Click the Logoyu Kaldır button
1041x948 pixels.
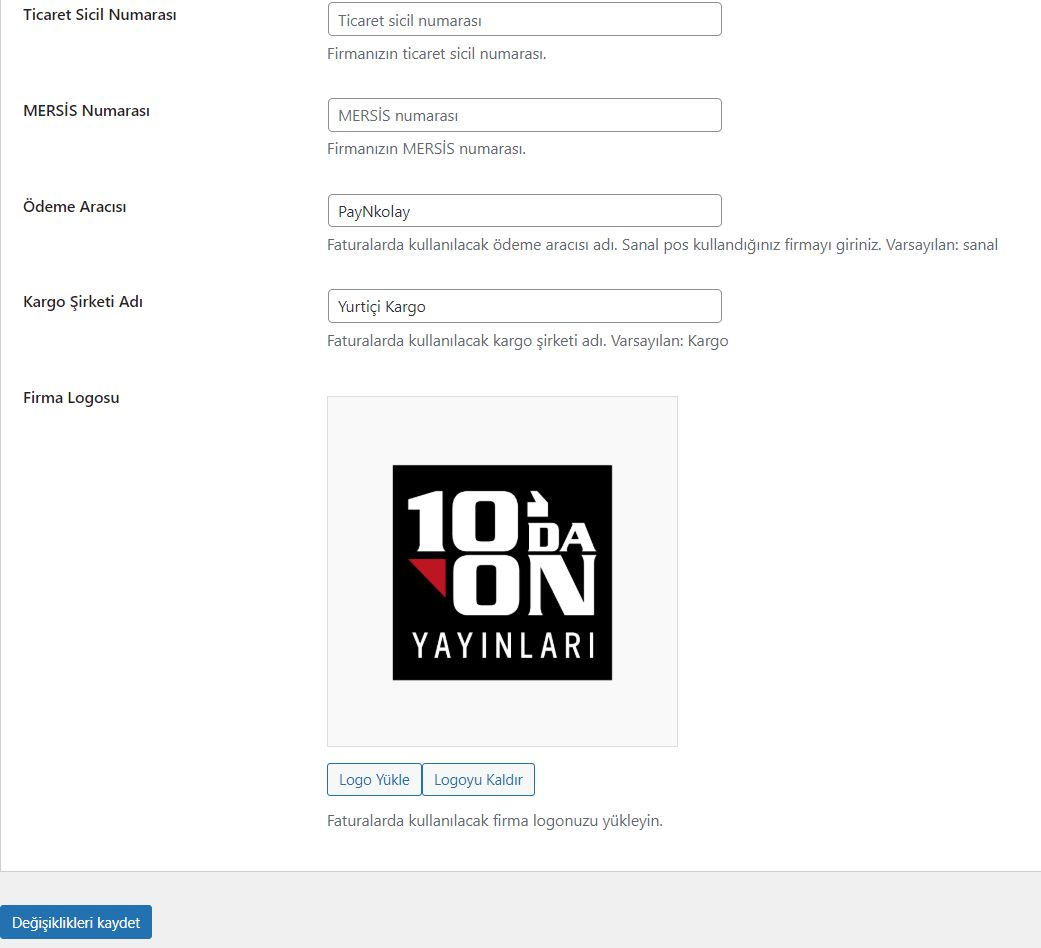coord(478,779)
